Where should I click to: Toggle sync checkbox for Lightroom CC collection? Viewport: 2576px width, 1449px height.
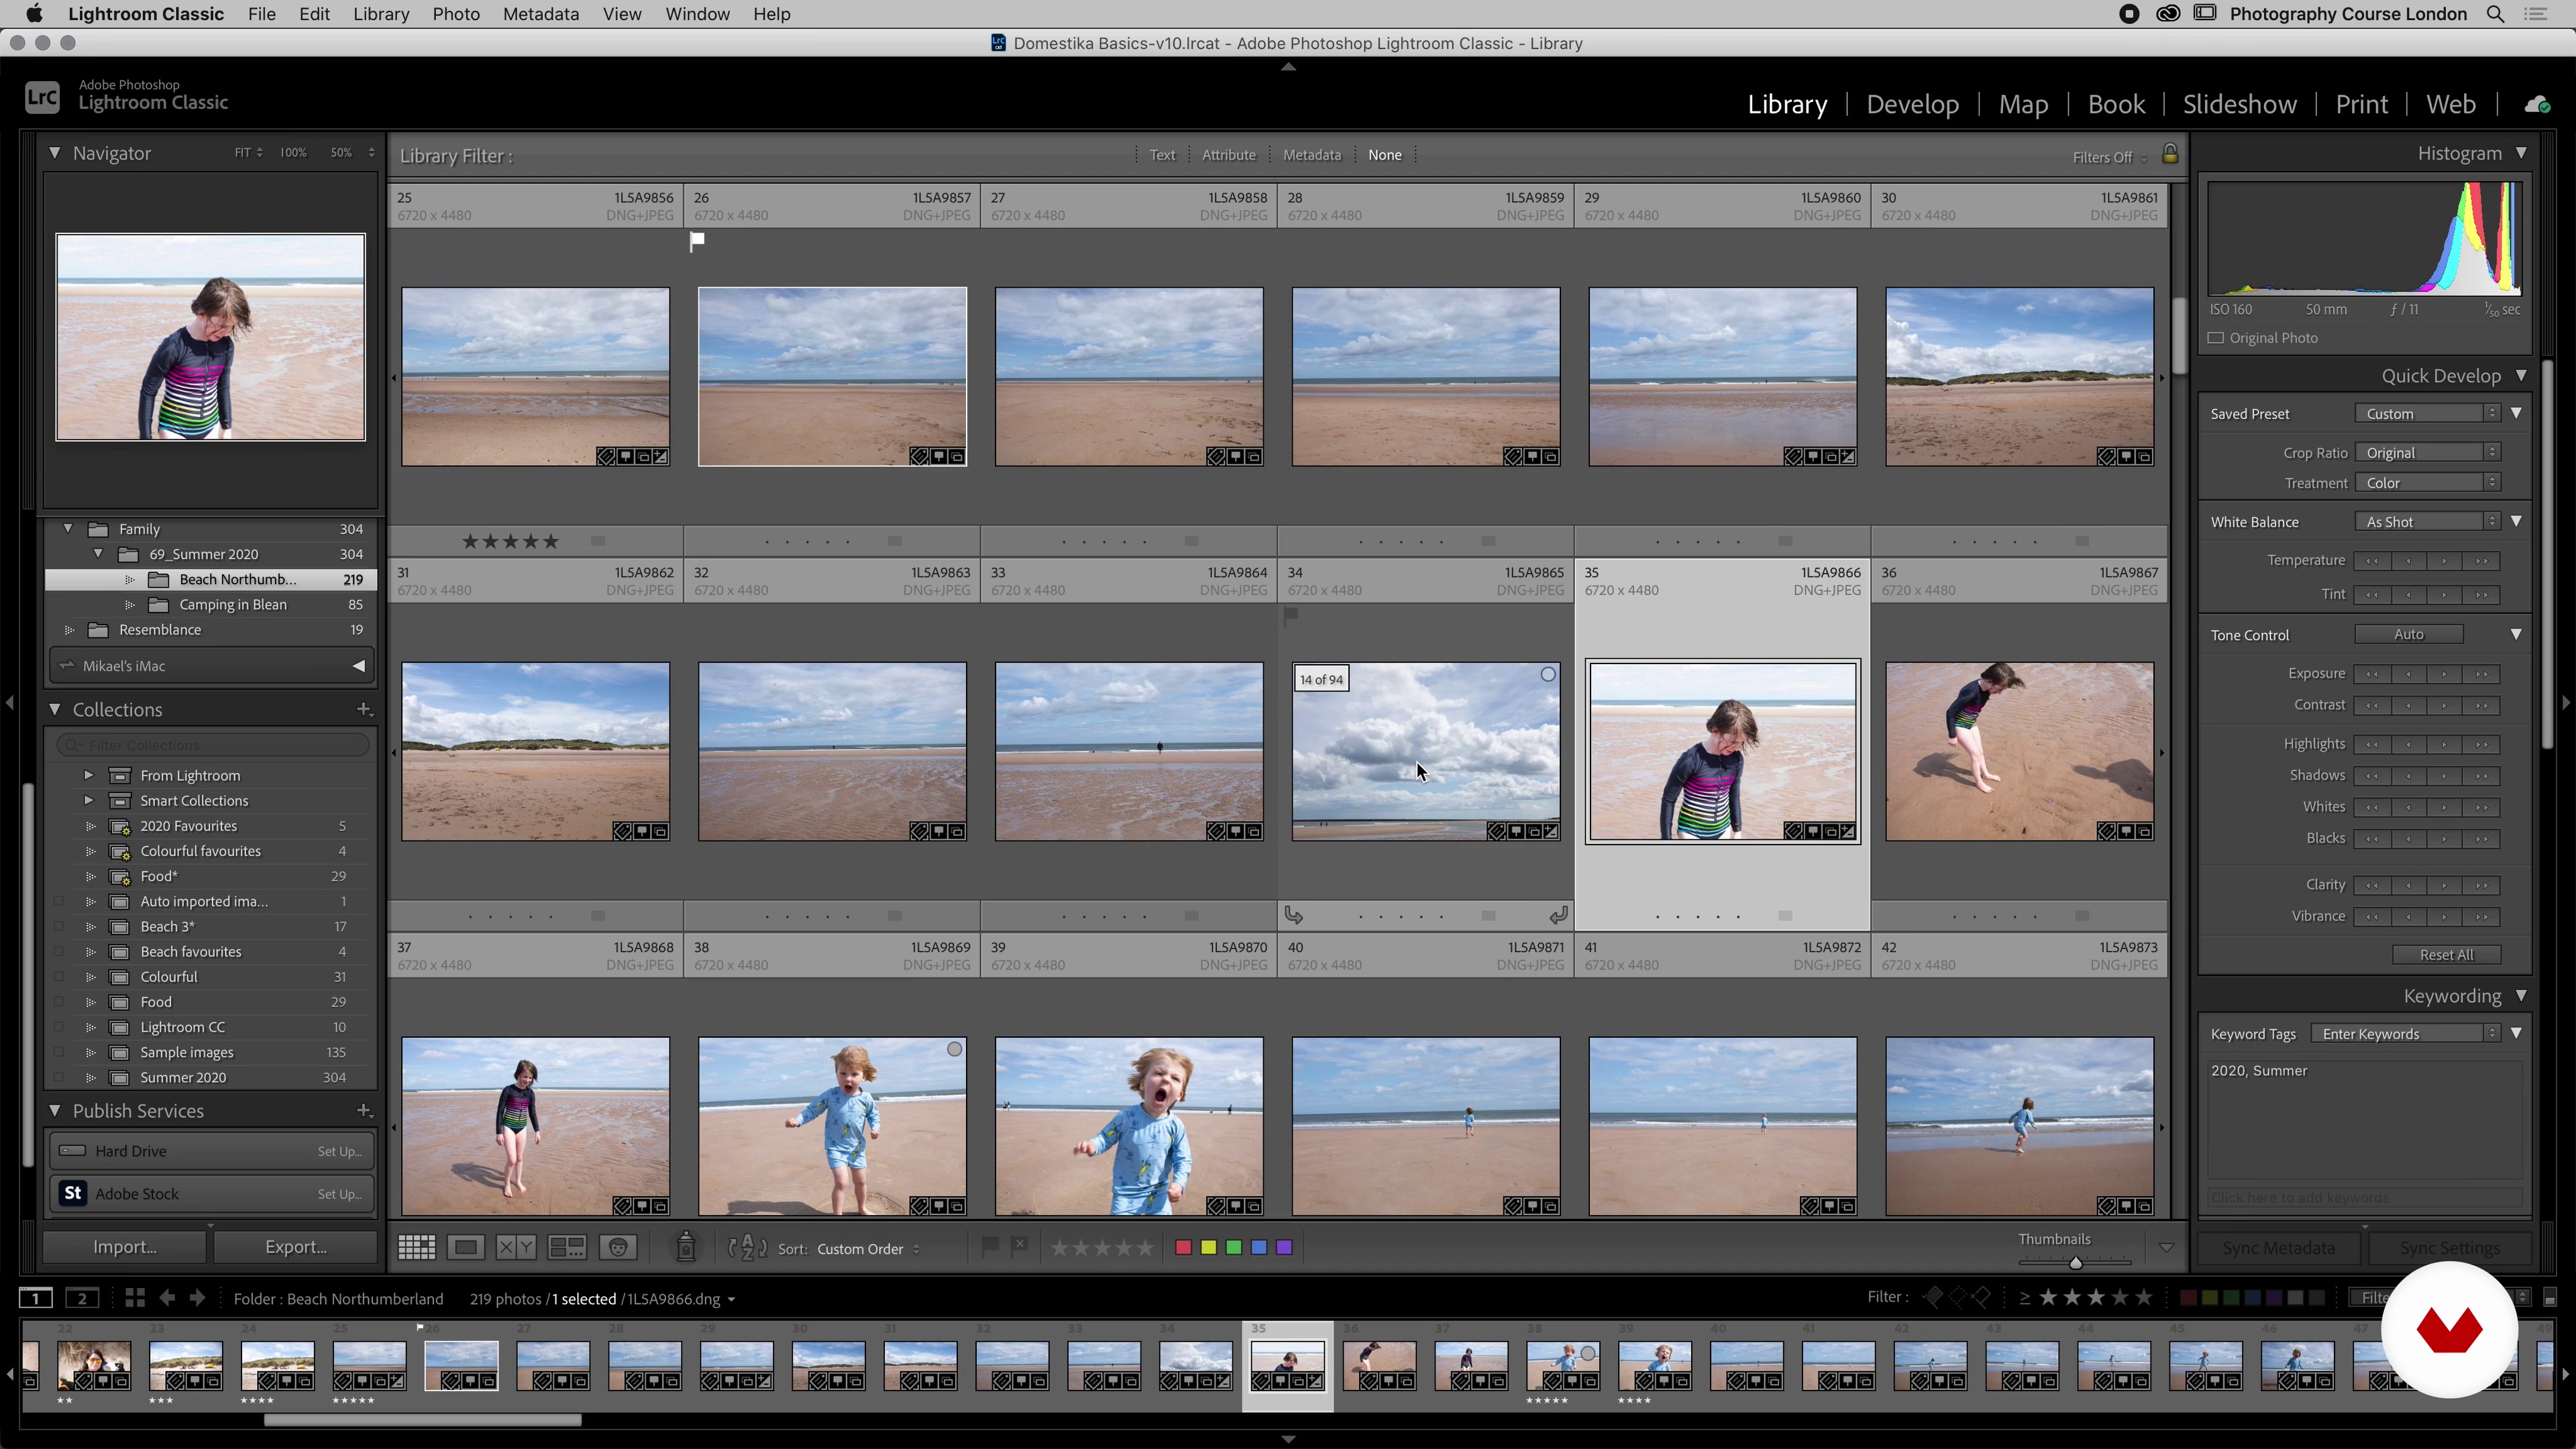pos(58,1027)
